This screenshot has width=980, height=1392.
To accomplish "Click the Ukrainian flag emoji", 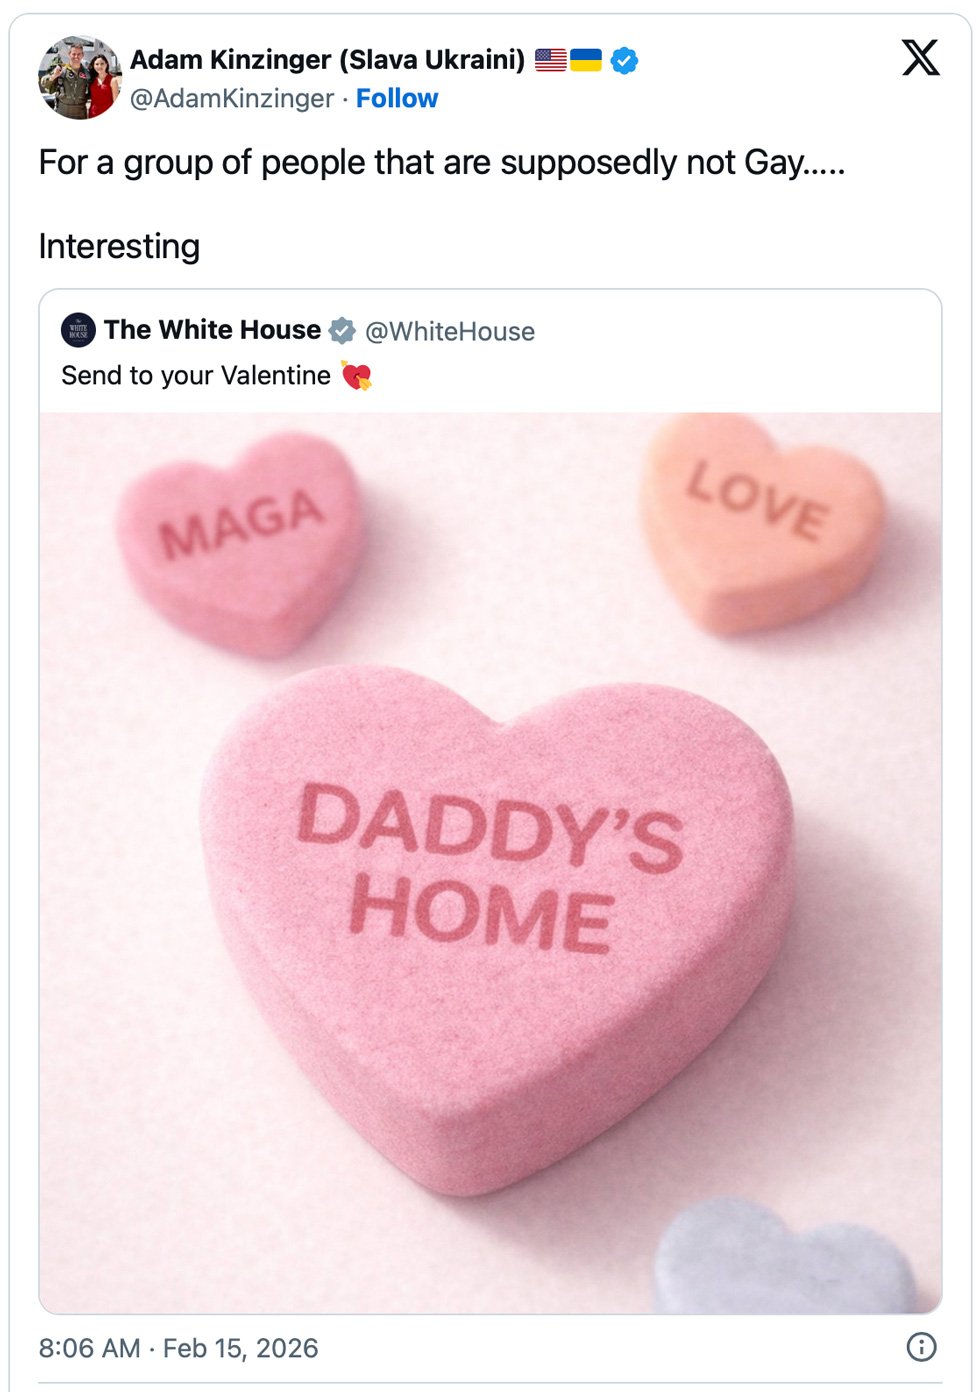I will pos(586,60).
